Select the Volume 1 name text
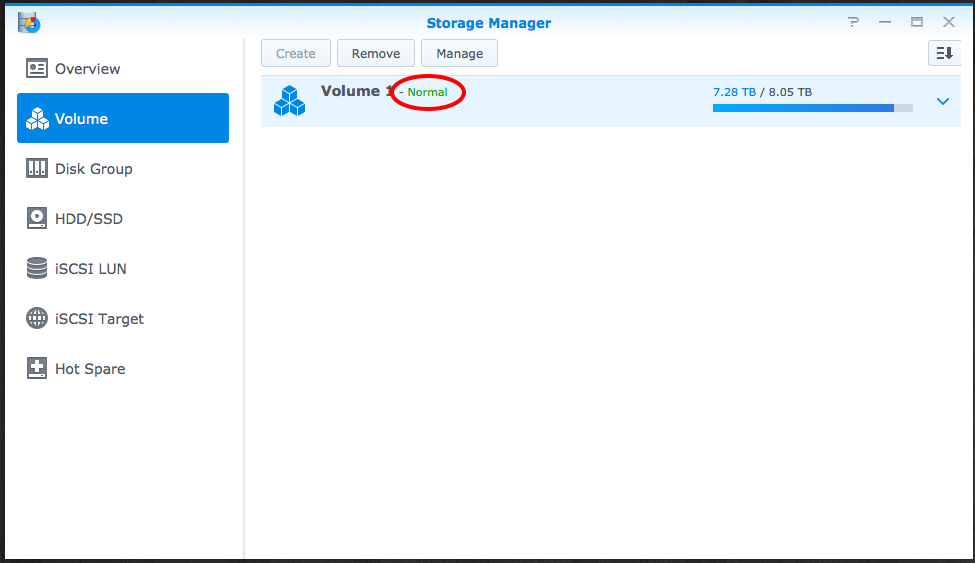Image resolution: width=975 pixels, height=563 pixels. 357,91
